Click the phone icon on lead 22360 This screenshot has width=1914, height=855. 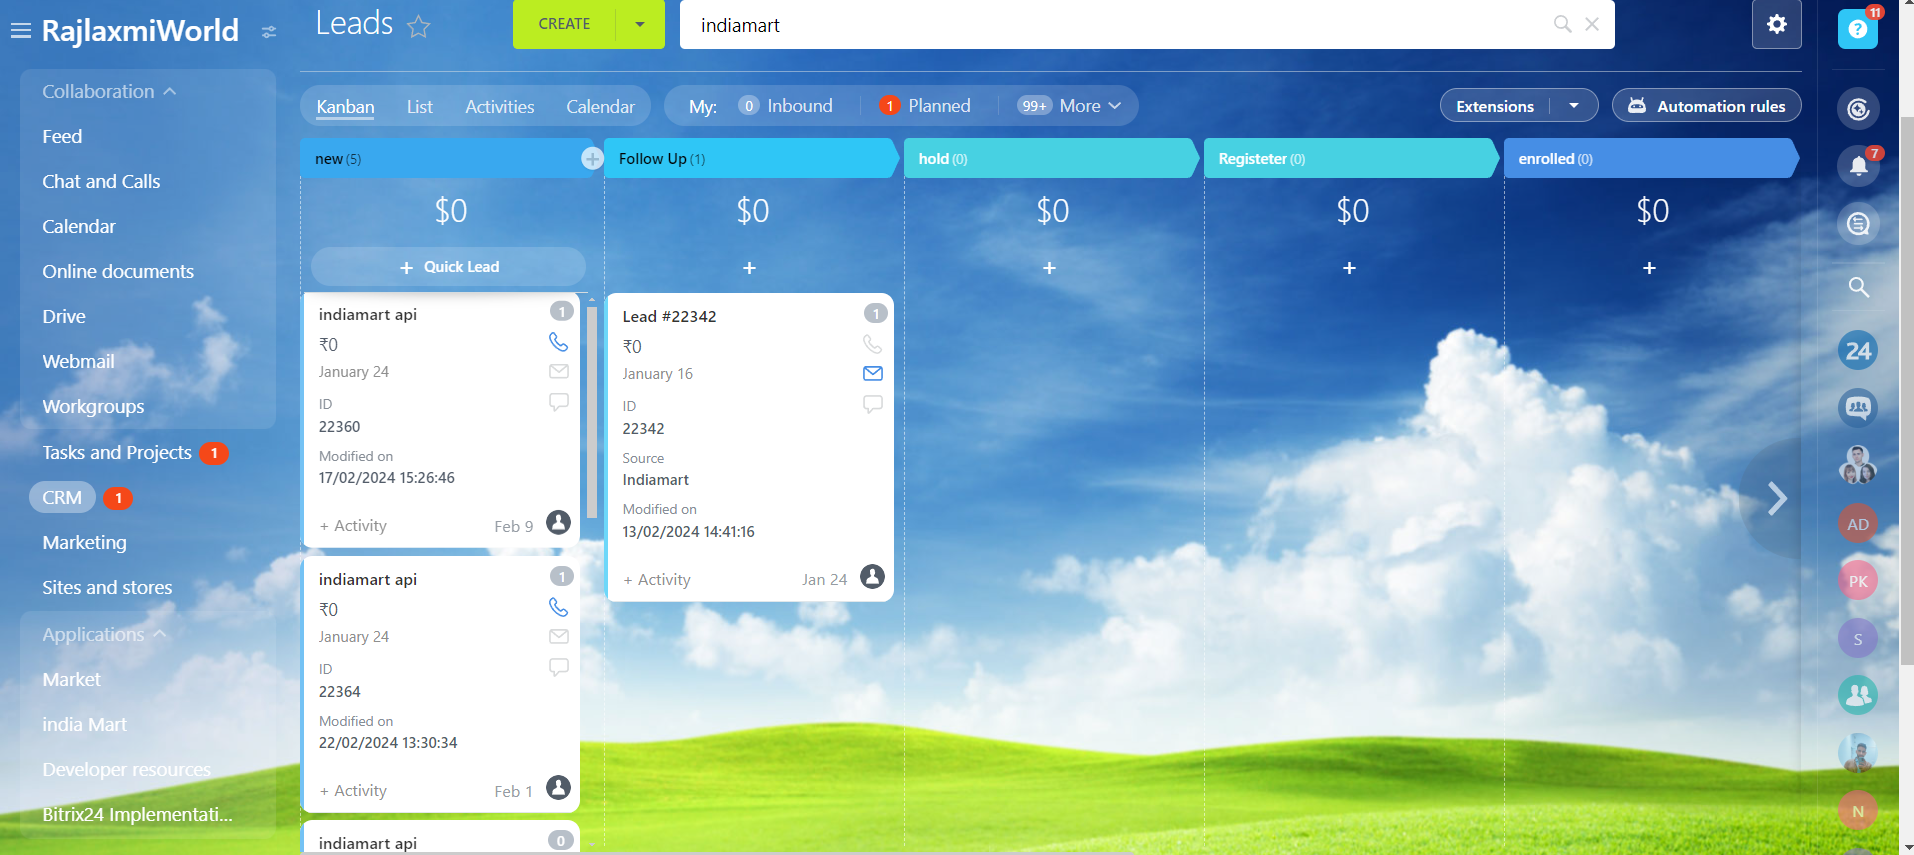[558, 342]
